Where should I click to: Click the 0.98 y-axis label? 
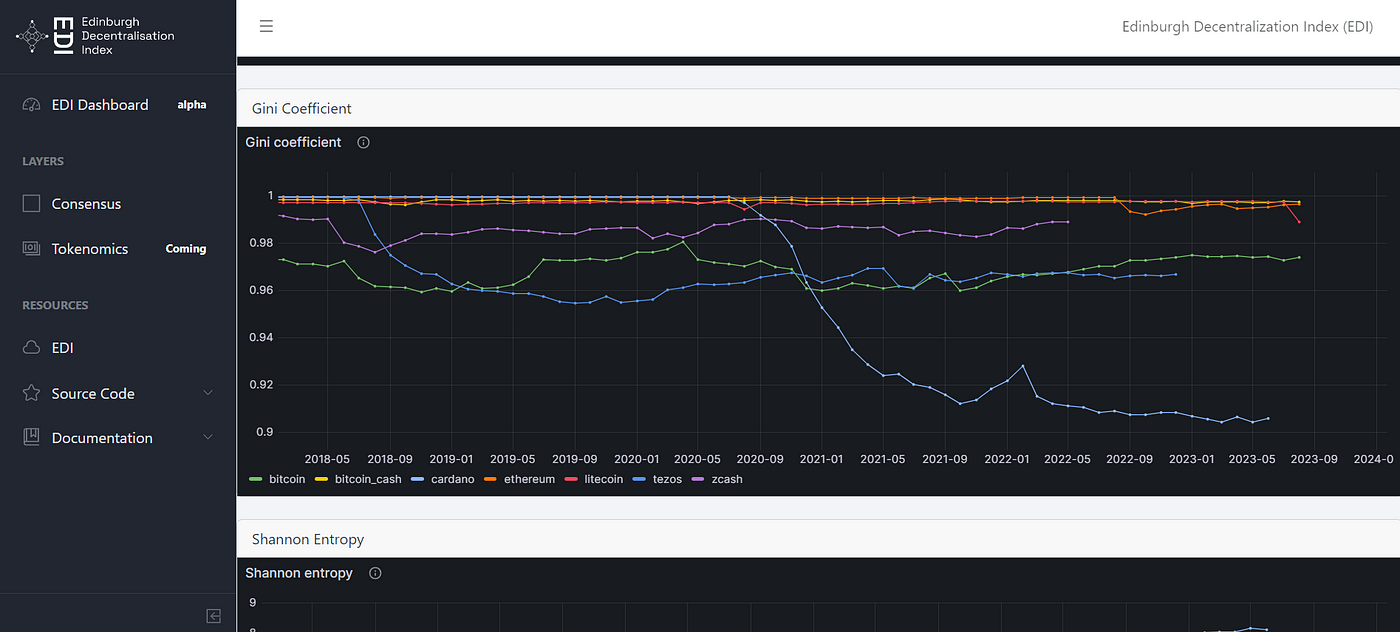point(260,243)
